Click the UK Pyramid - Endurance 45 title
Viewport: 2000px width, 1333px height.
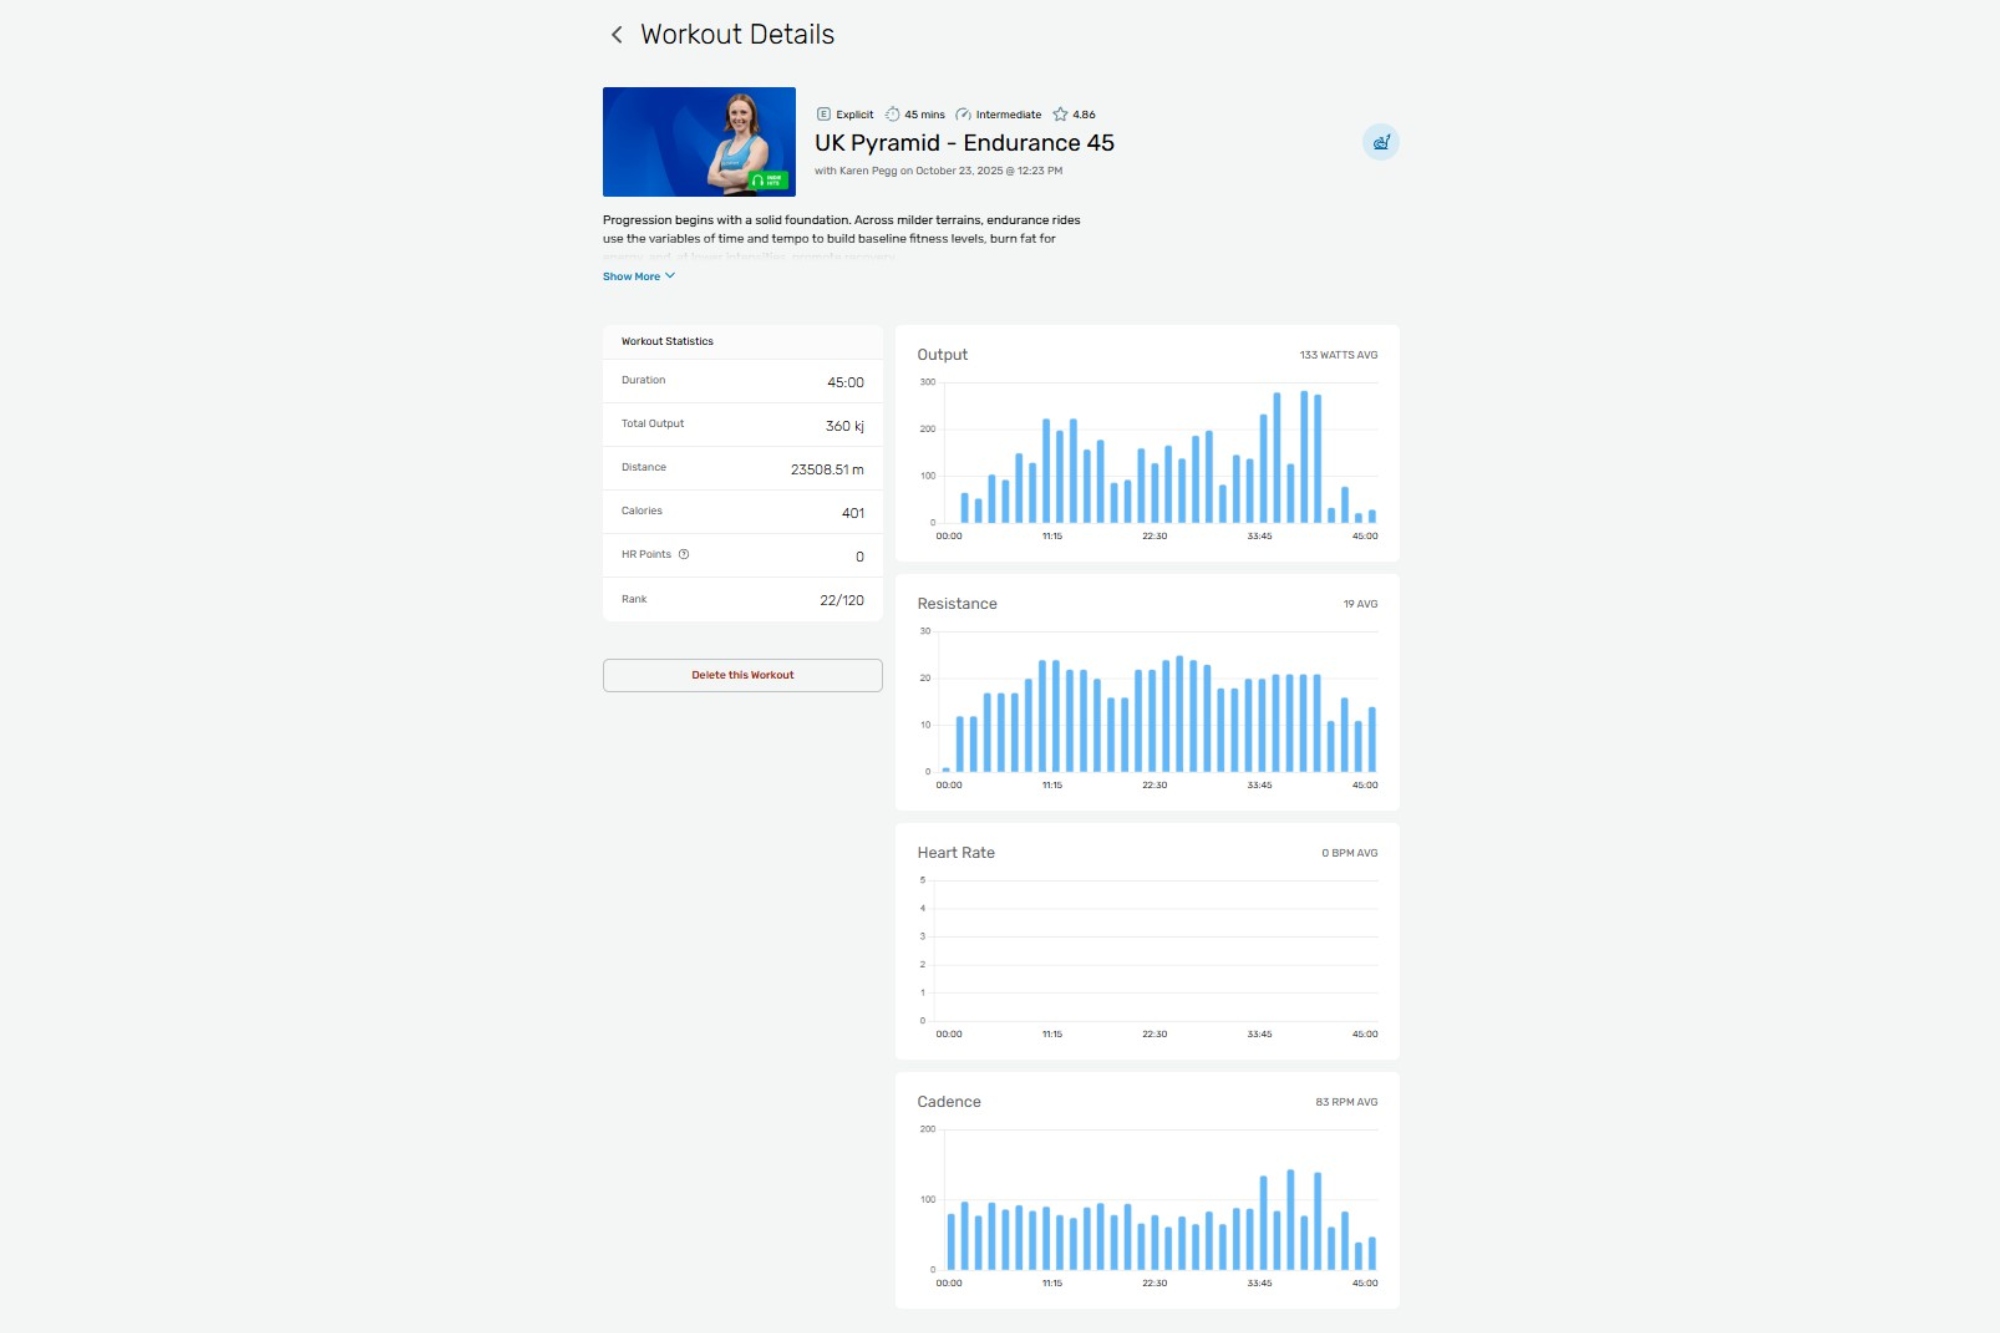[x=963, y=143]
